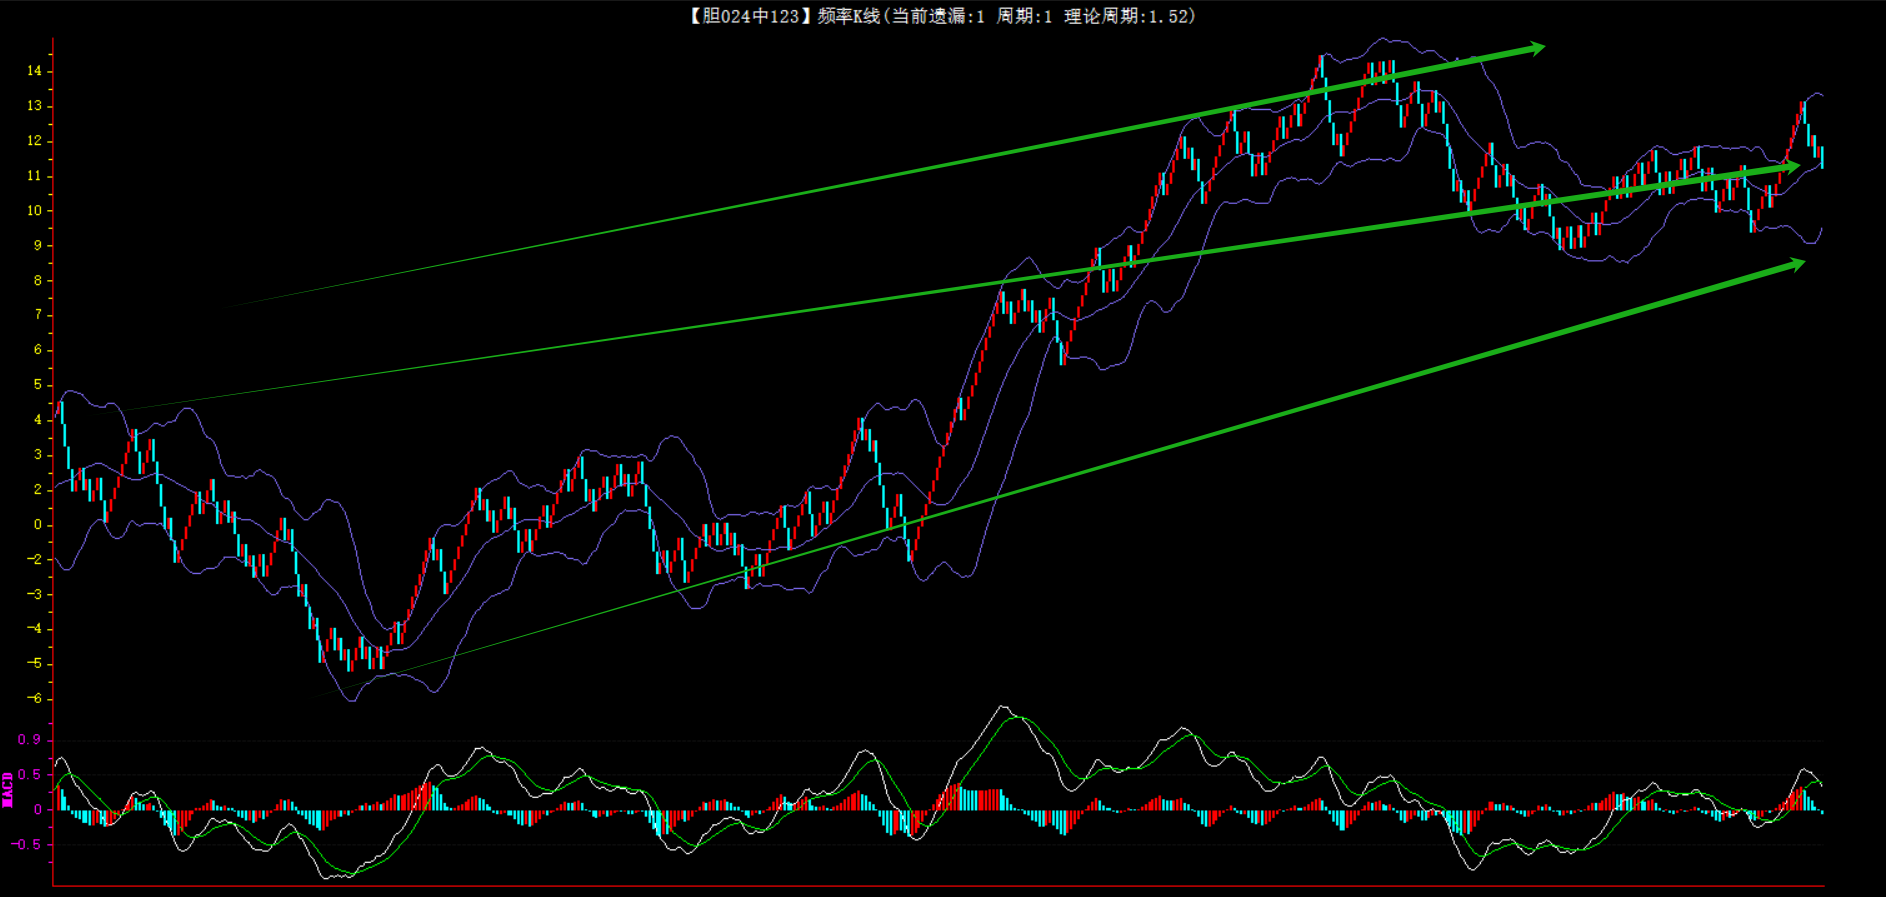Viewport: 1886px width, 897px height.
Task: Click the y-axis label 10
Action: 34,211
